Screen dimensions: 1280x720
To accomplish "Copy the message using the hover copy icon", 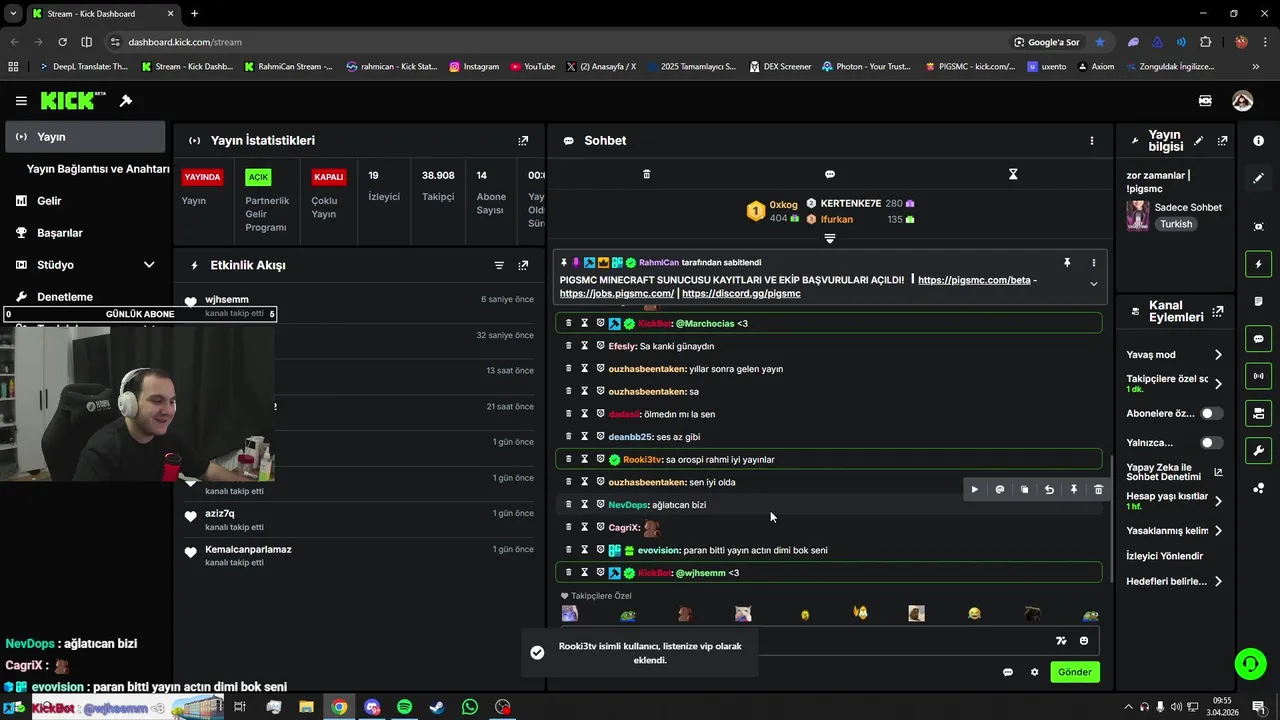I will point(1024,490).
